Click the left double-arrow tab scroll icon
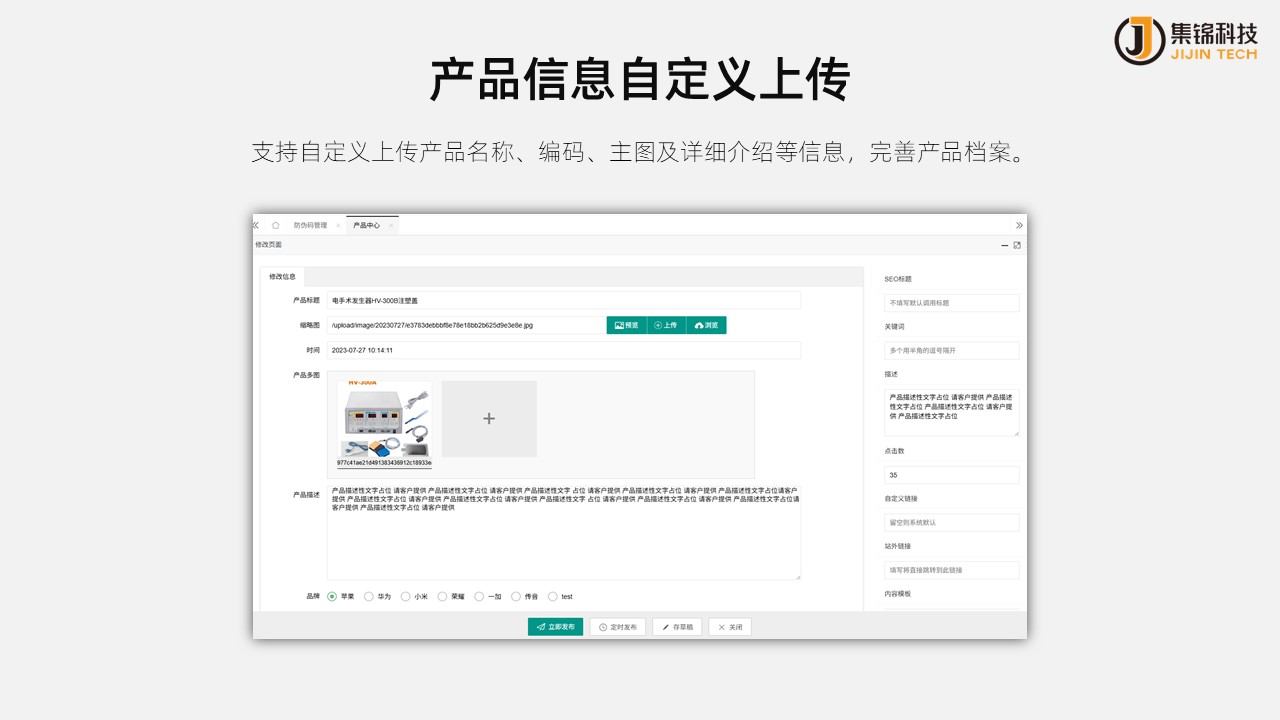The height and width of the screenshot is (720, 1280). pos(256,225)
